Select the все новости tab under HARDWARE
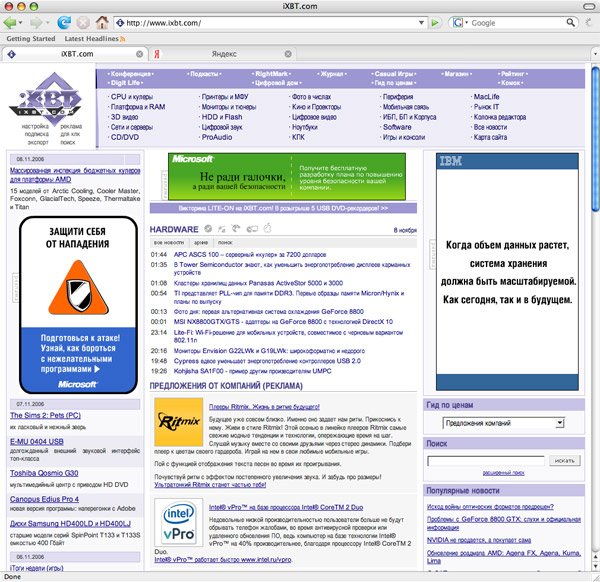600x582 pixels. [169, 243]
